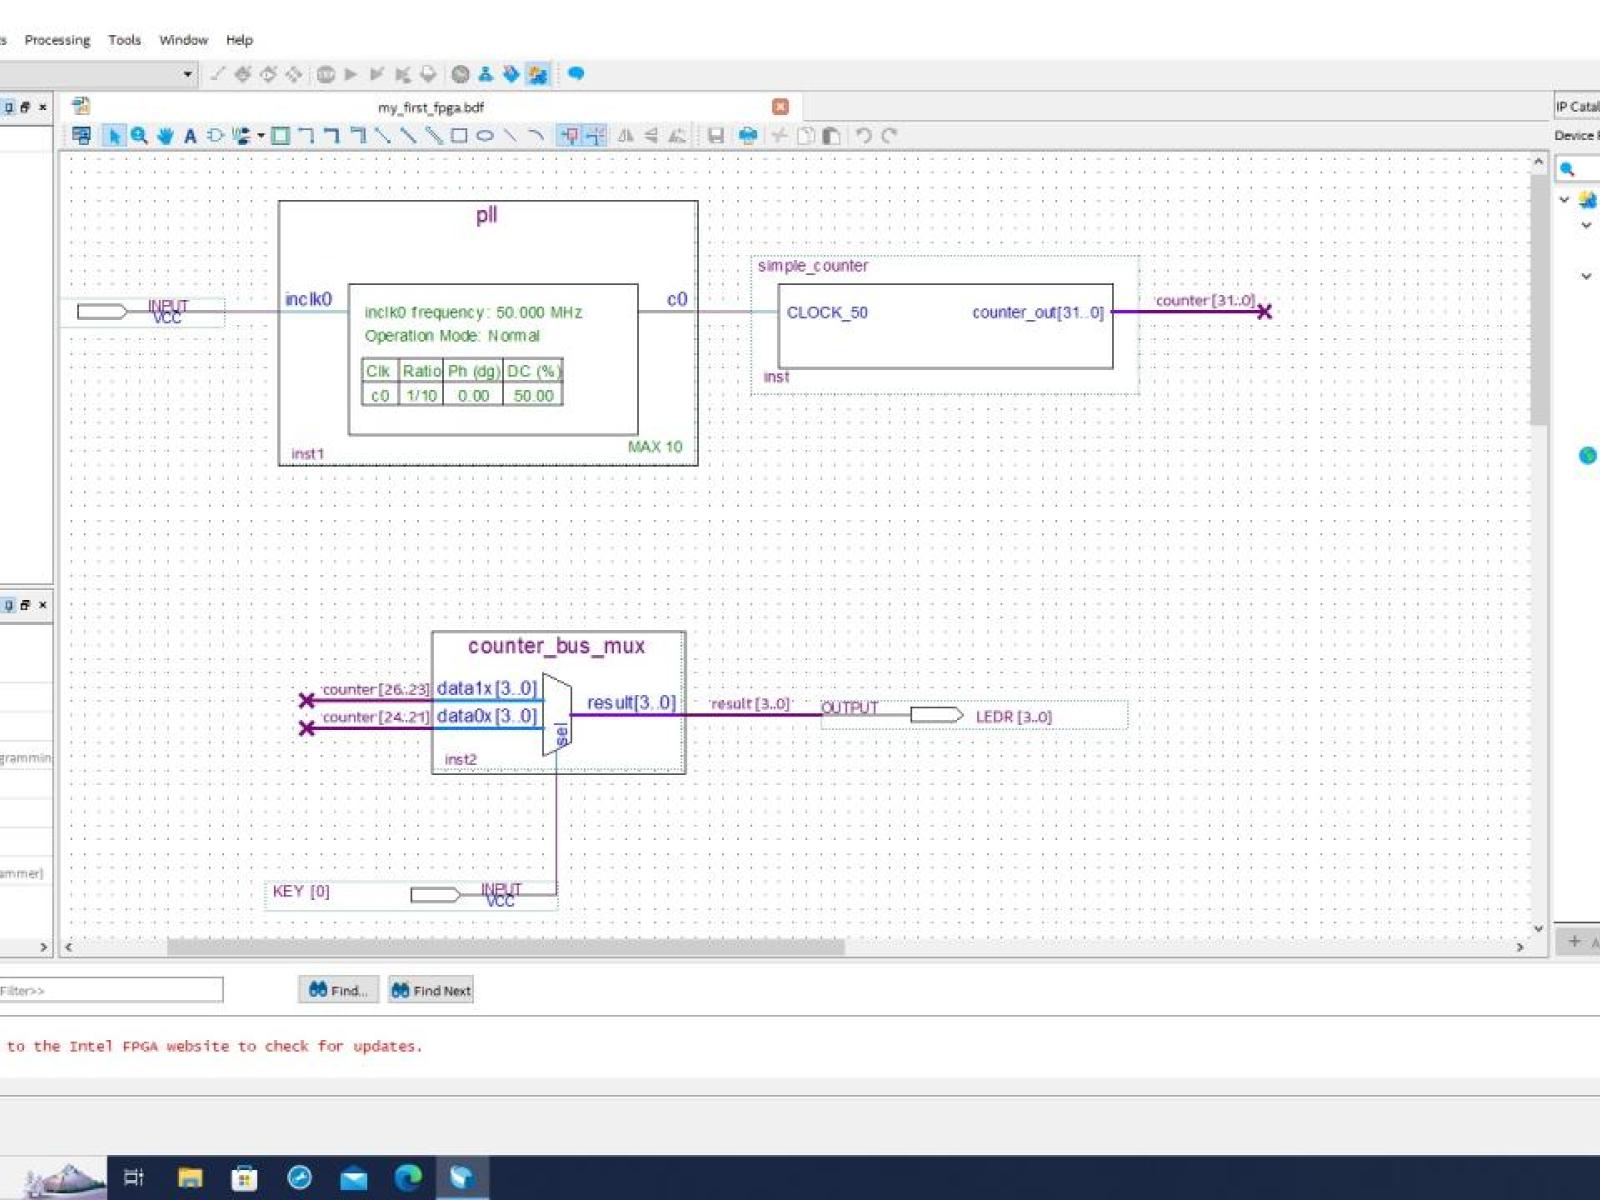
Task: Click the horizontal scrollbar thumb of schematic
Action: click(x=505, y=946)
